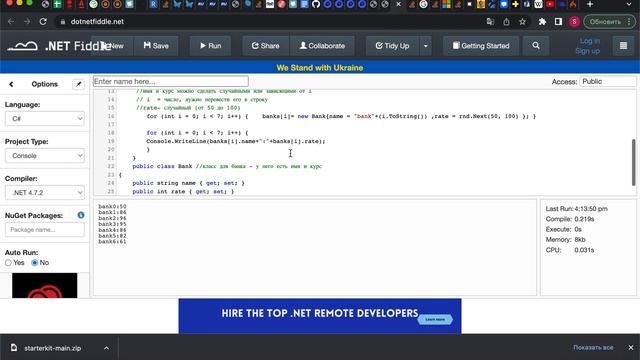Open the browser profile avatar
The image size is (640, 360).
[574, 22]
